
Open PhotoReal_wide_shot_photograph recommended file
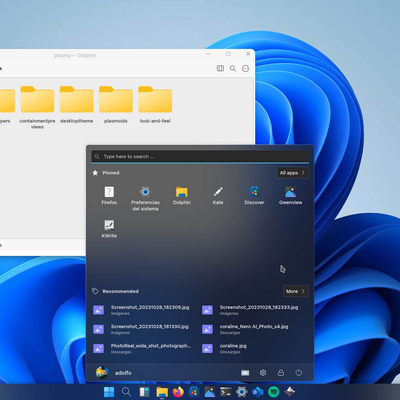coord(142,349)
